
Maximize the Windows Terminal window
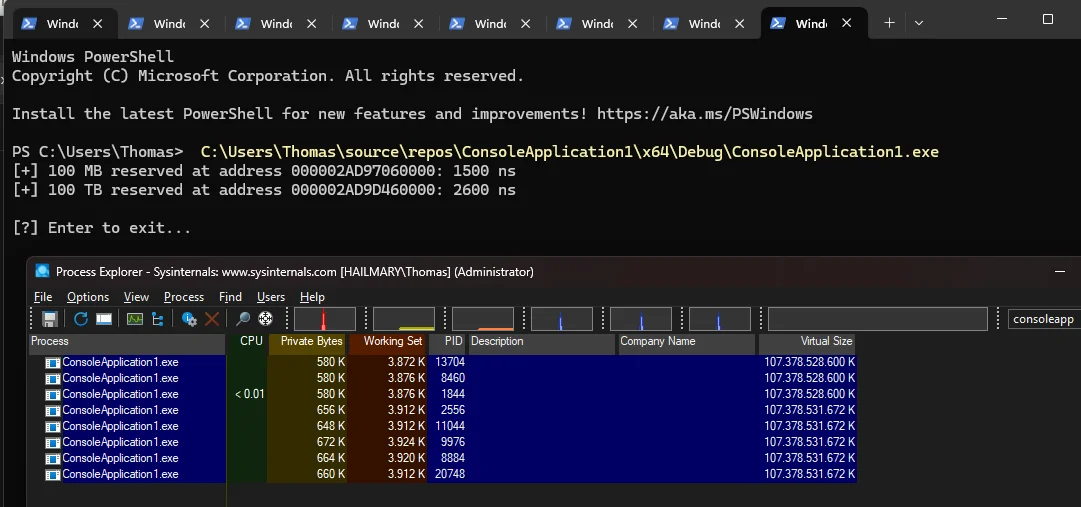[x=1047, y=19]
